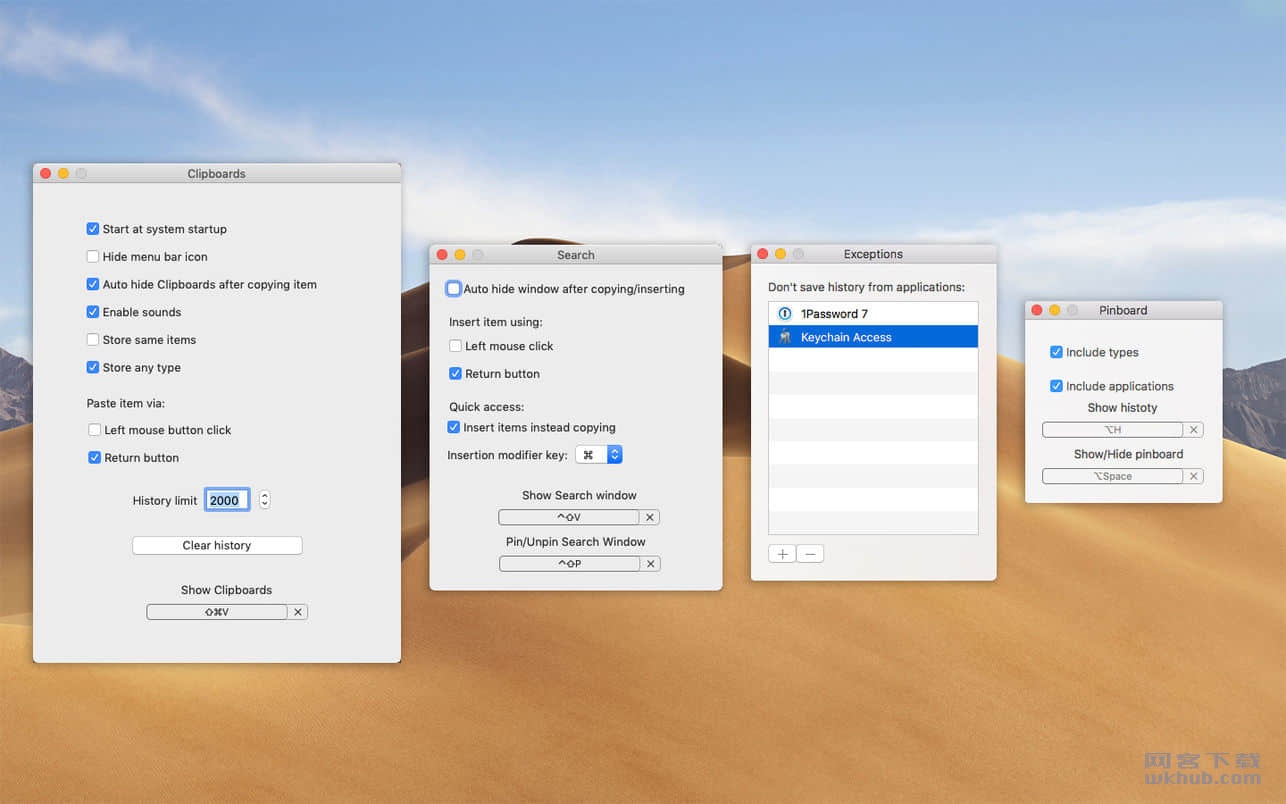1286x804 pixels.
Task: Toggle Auto hide Clipboards after copying item
Action: point(93,285)
